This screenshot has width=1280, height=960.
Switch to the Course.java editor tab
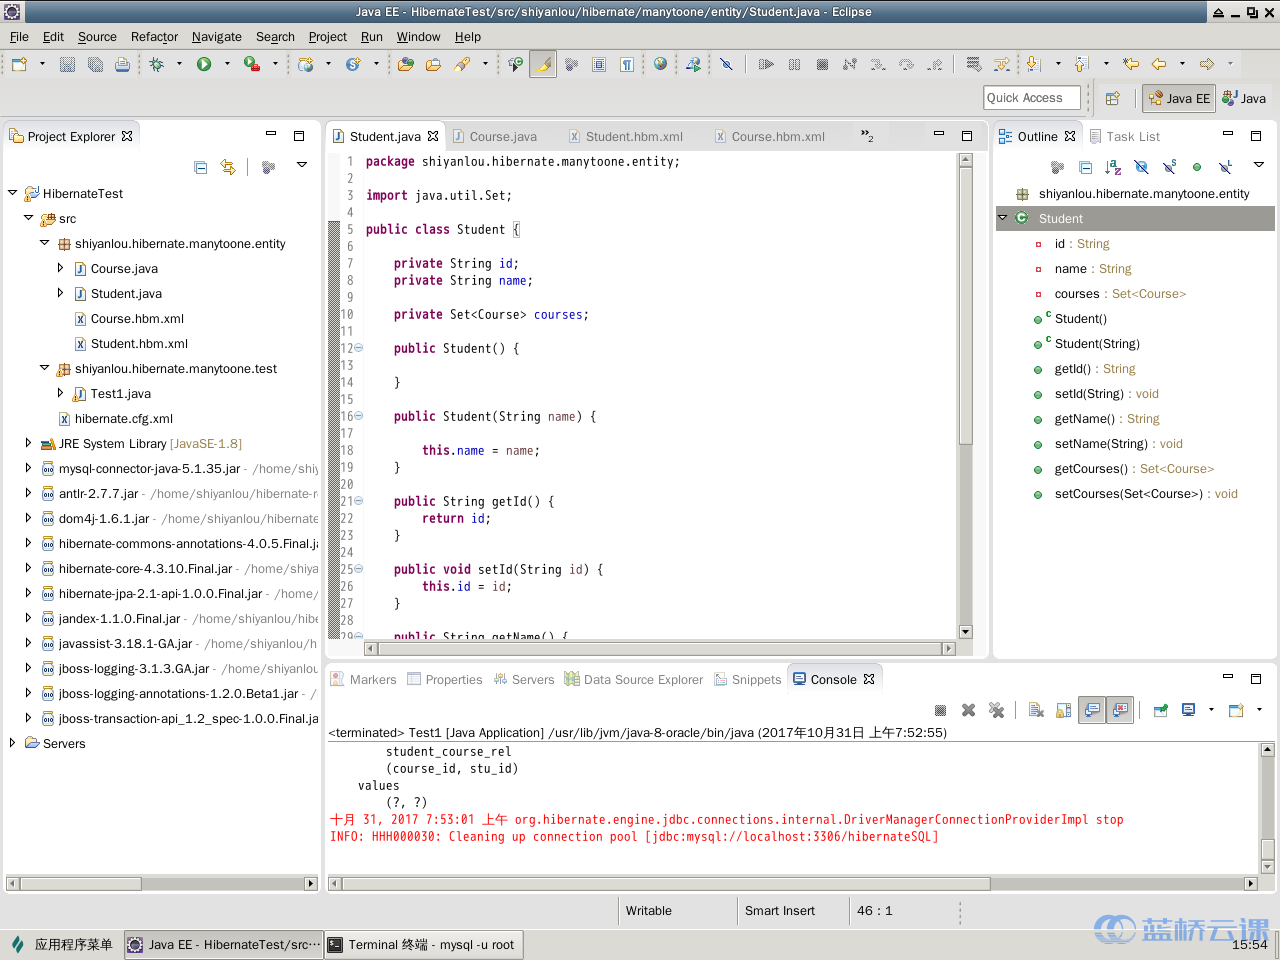point(502,137)
